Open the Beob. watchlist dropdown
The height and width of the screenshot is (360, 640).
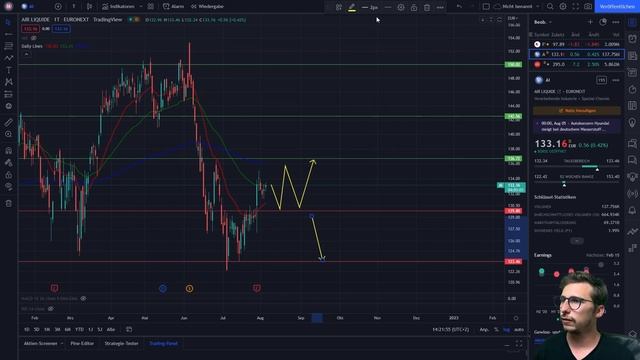pyautogui.click(x=543, y=22)
